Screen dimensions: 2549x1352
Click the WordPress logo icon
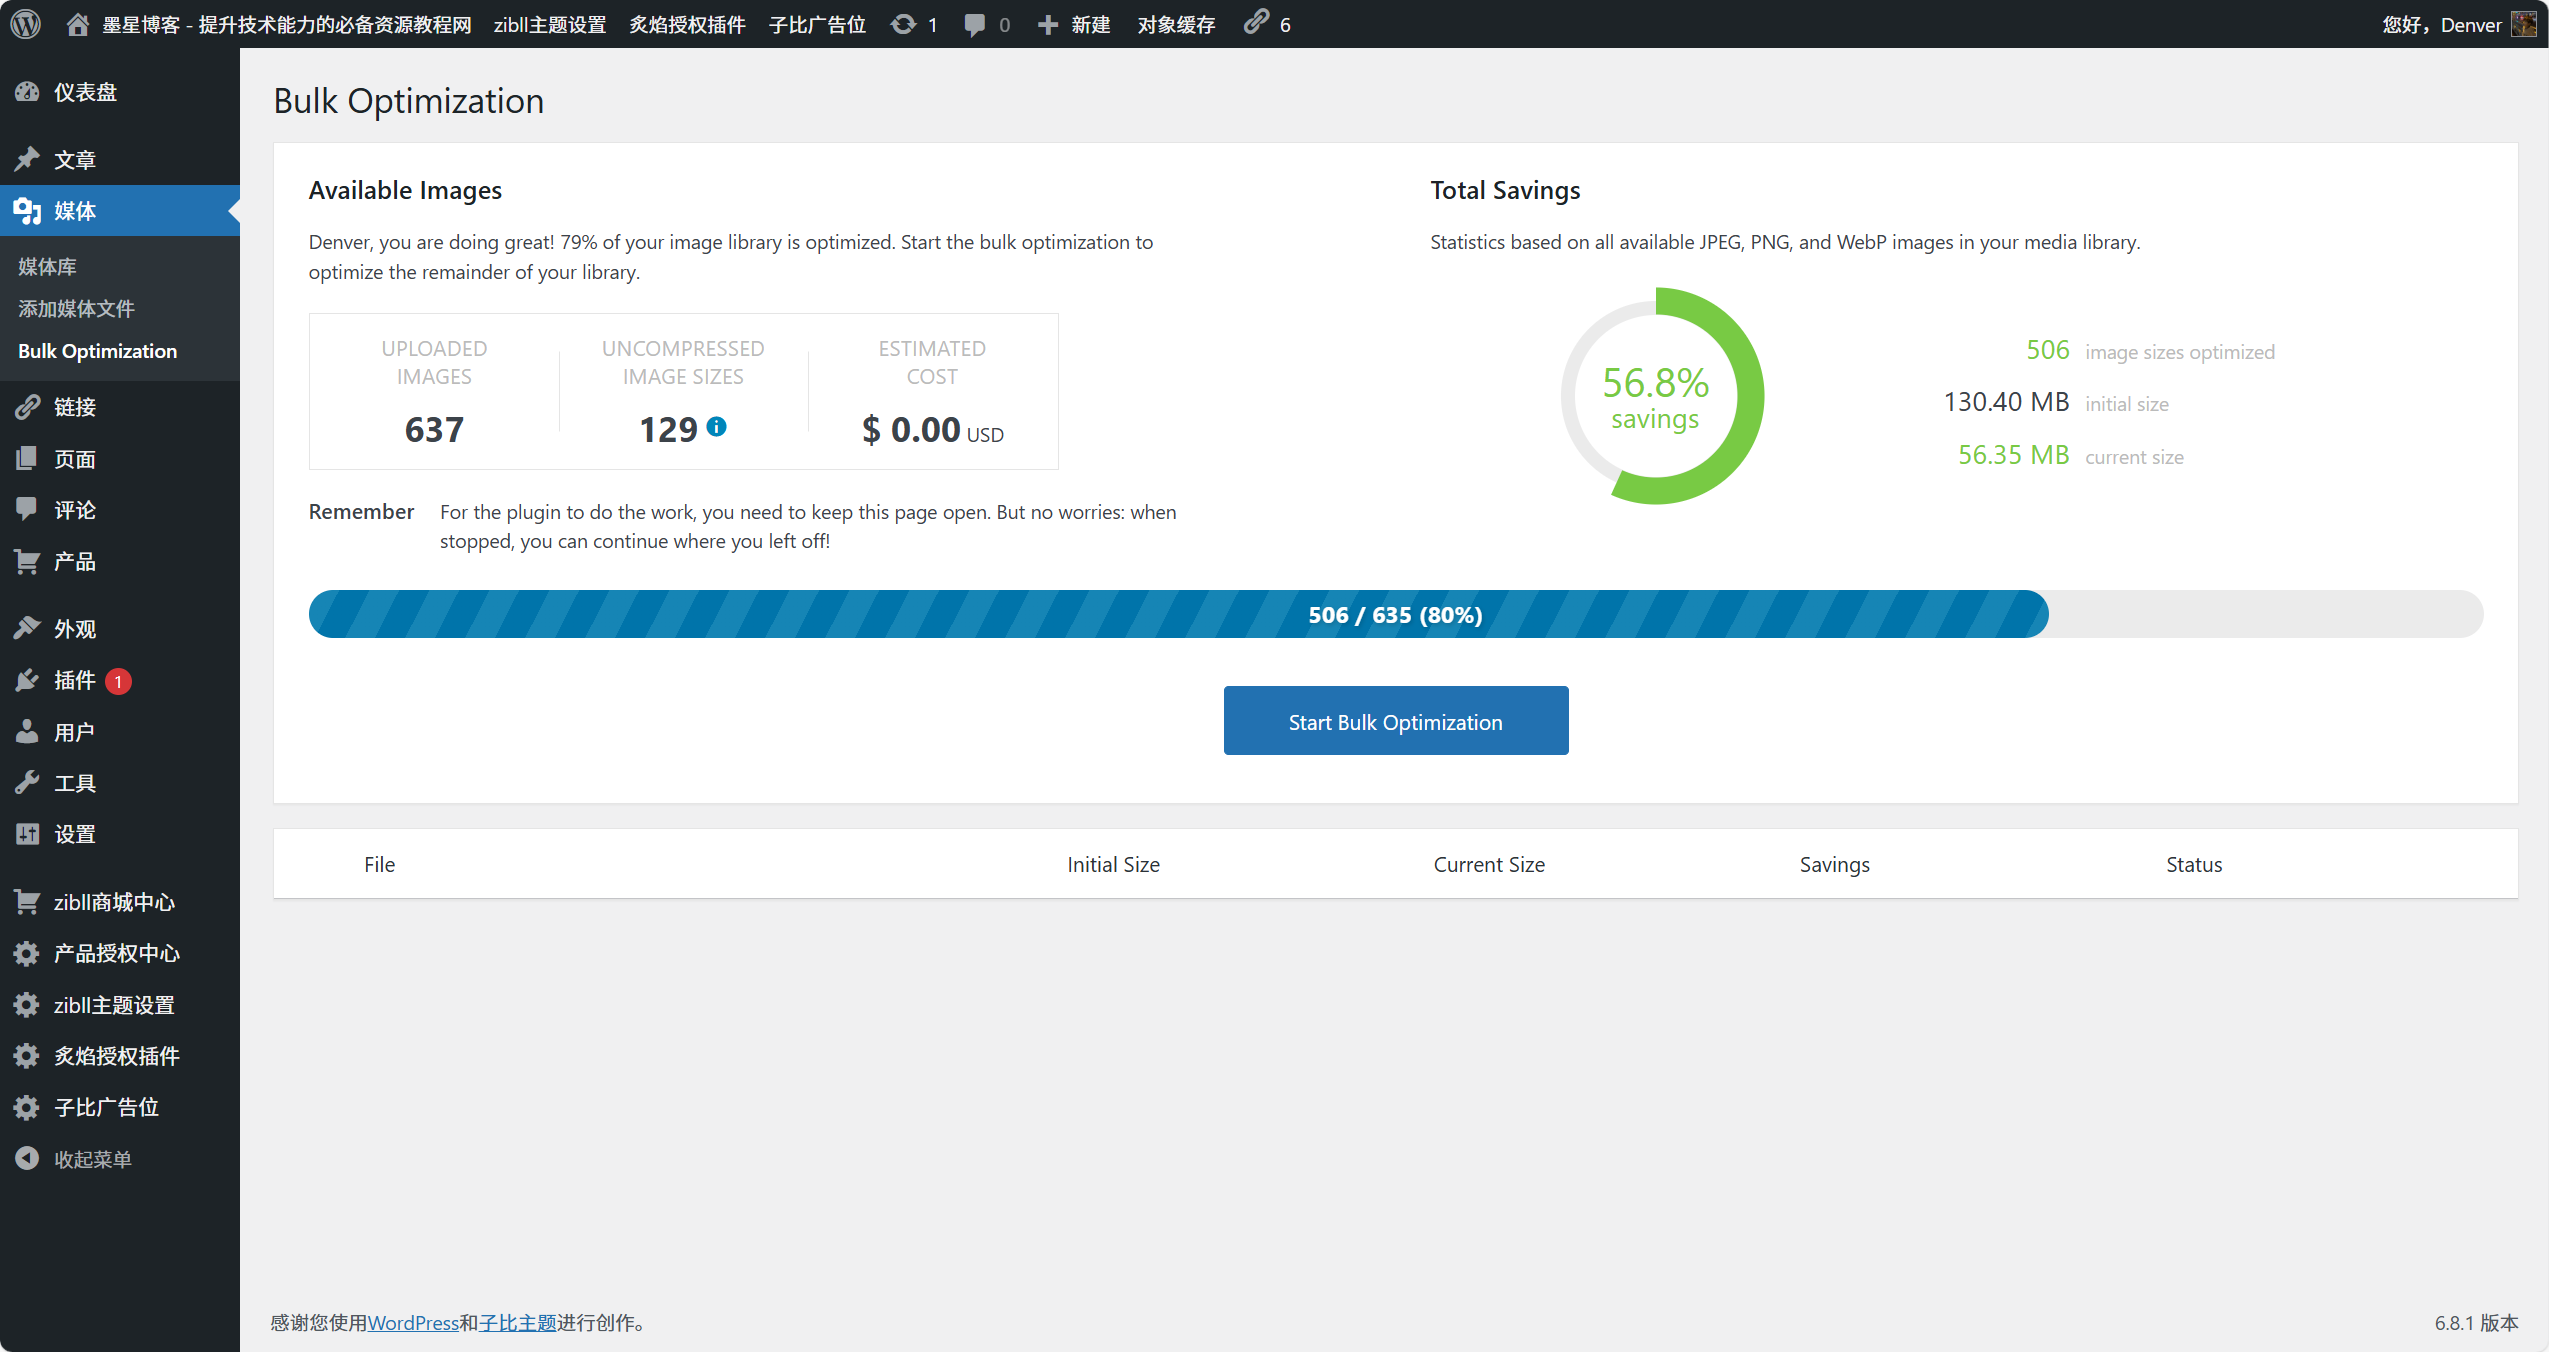click(x=26, y=24)
